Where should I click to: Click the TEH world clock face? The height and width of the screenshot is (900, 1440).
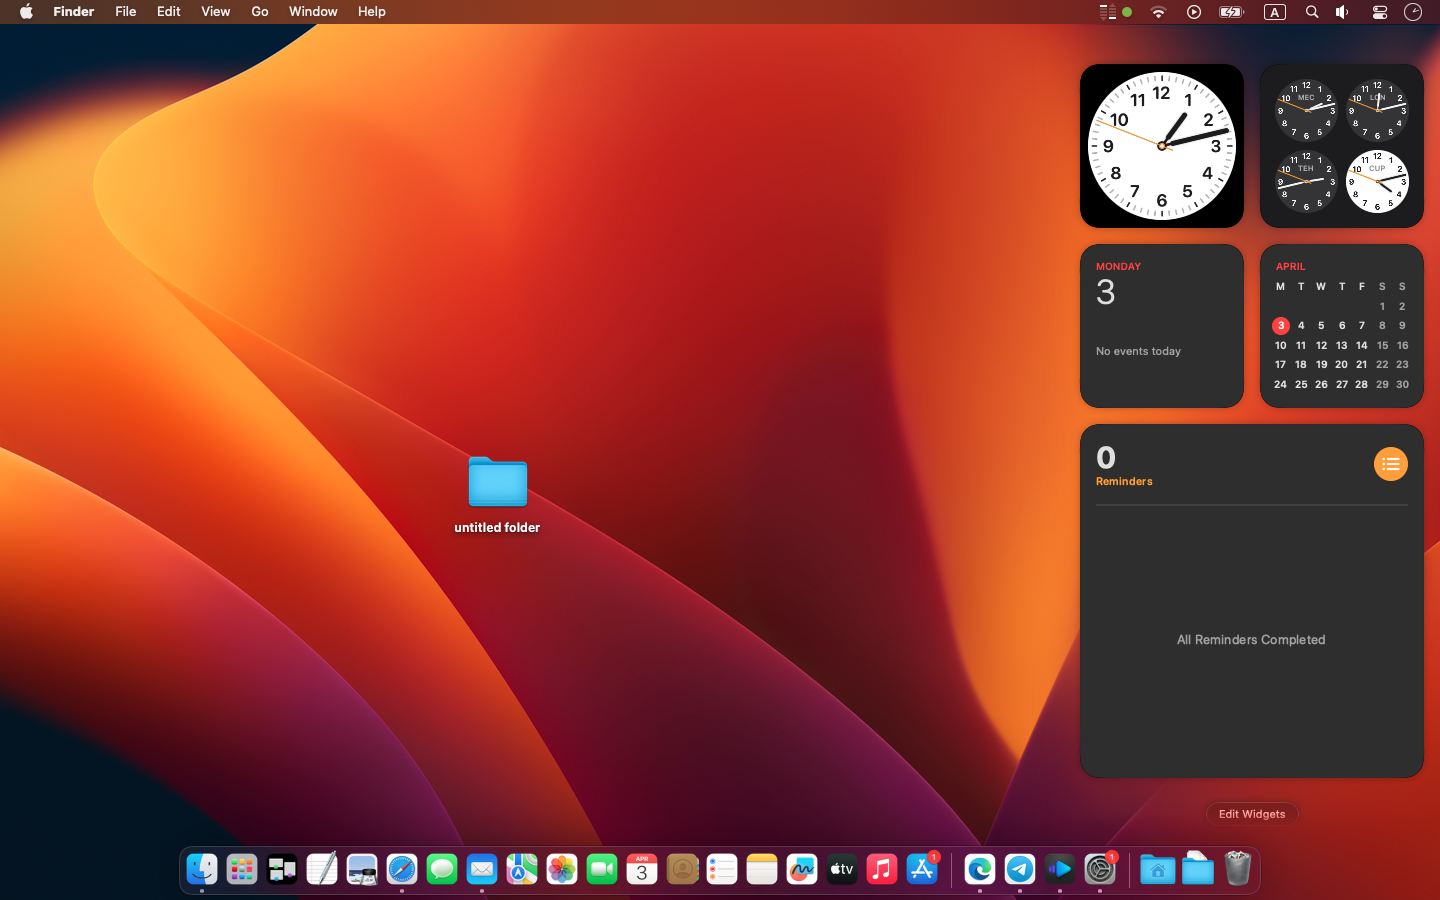(1306, 181)
